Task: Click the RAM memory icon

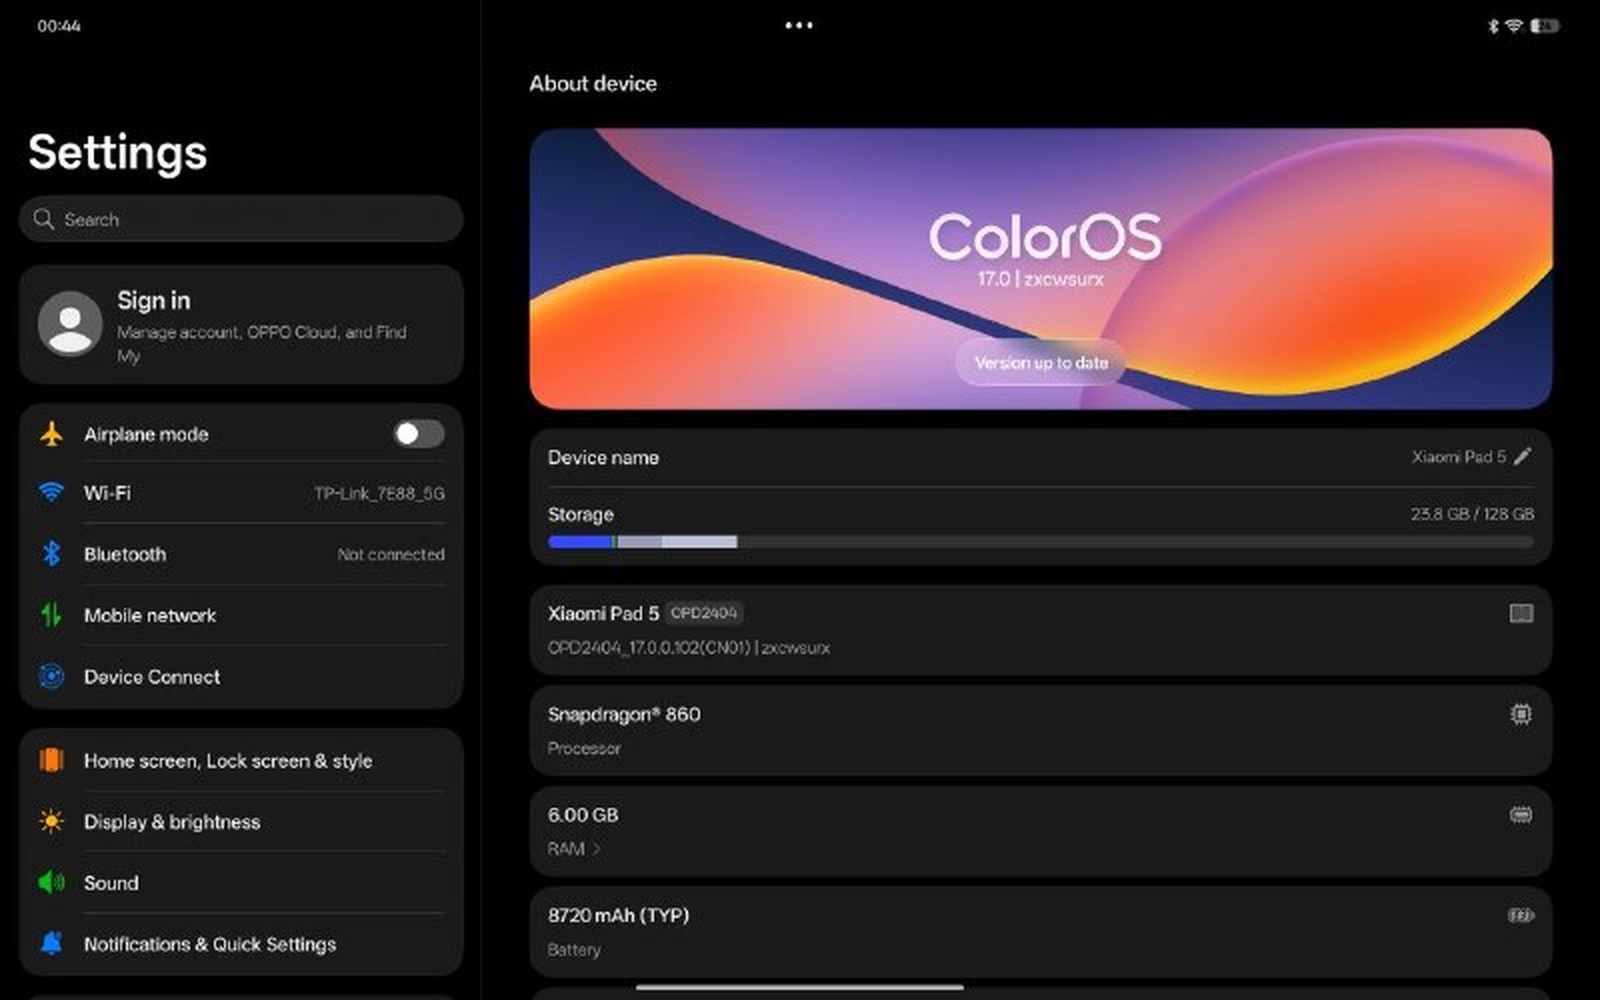Action: tap(1521, 815)
